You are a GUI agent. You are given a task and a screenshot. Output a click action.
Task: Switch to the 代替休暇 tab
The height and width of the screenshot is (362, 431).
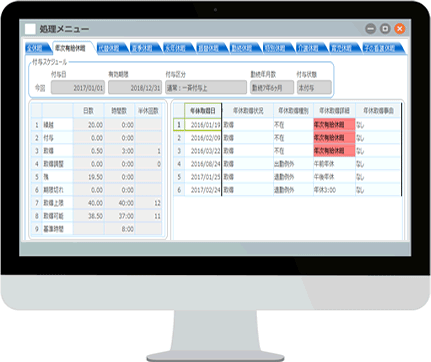[112, 48]
